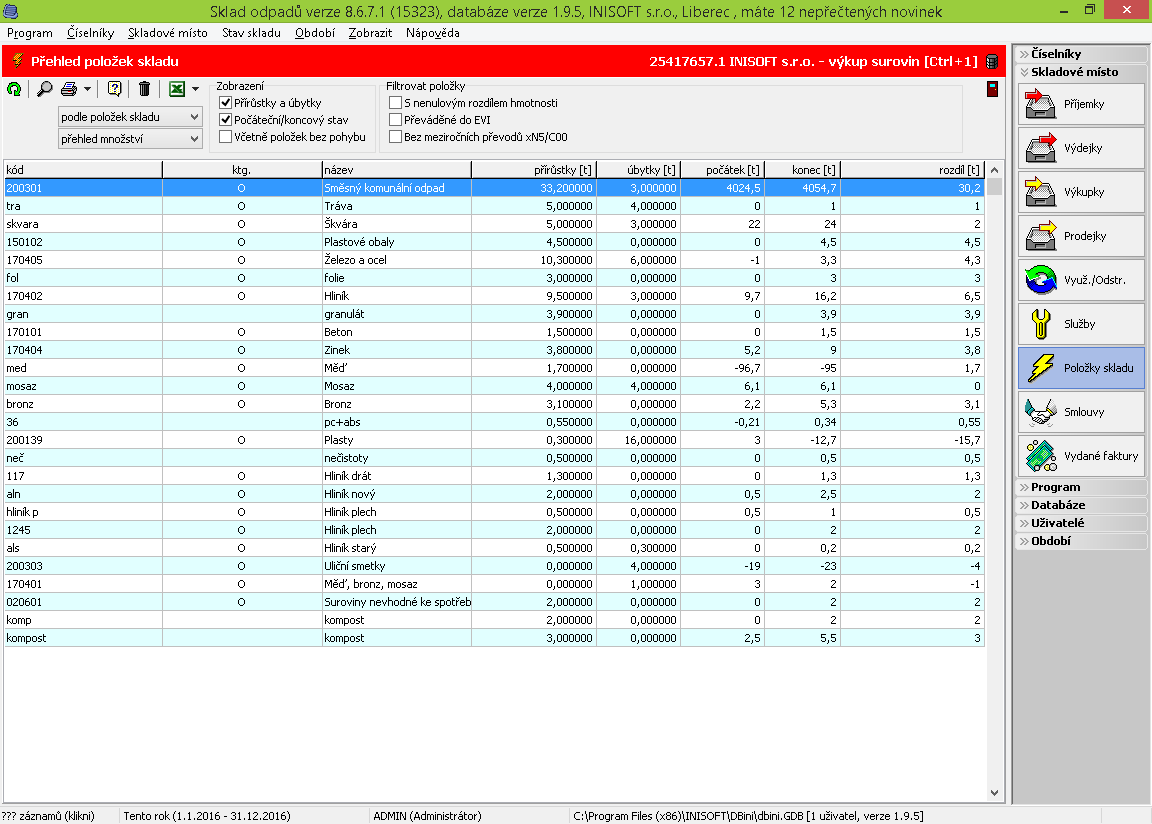Click the table's scroll up arrow

(995, 170)
